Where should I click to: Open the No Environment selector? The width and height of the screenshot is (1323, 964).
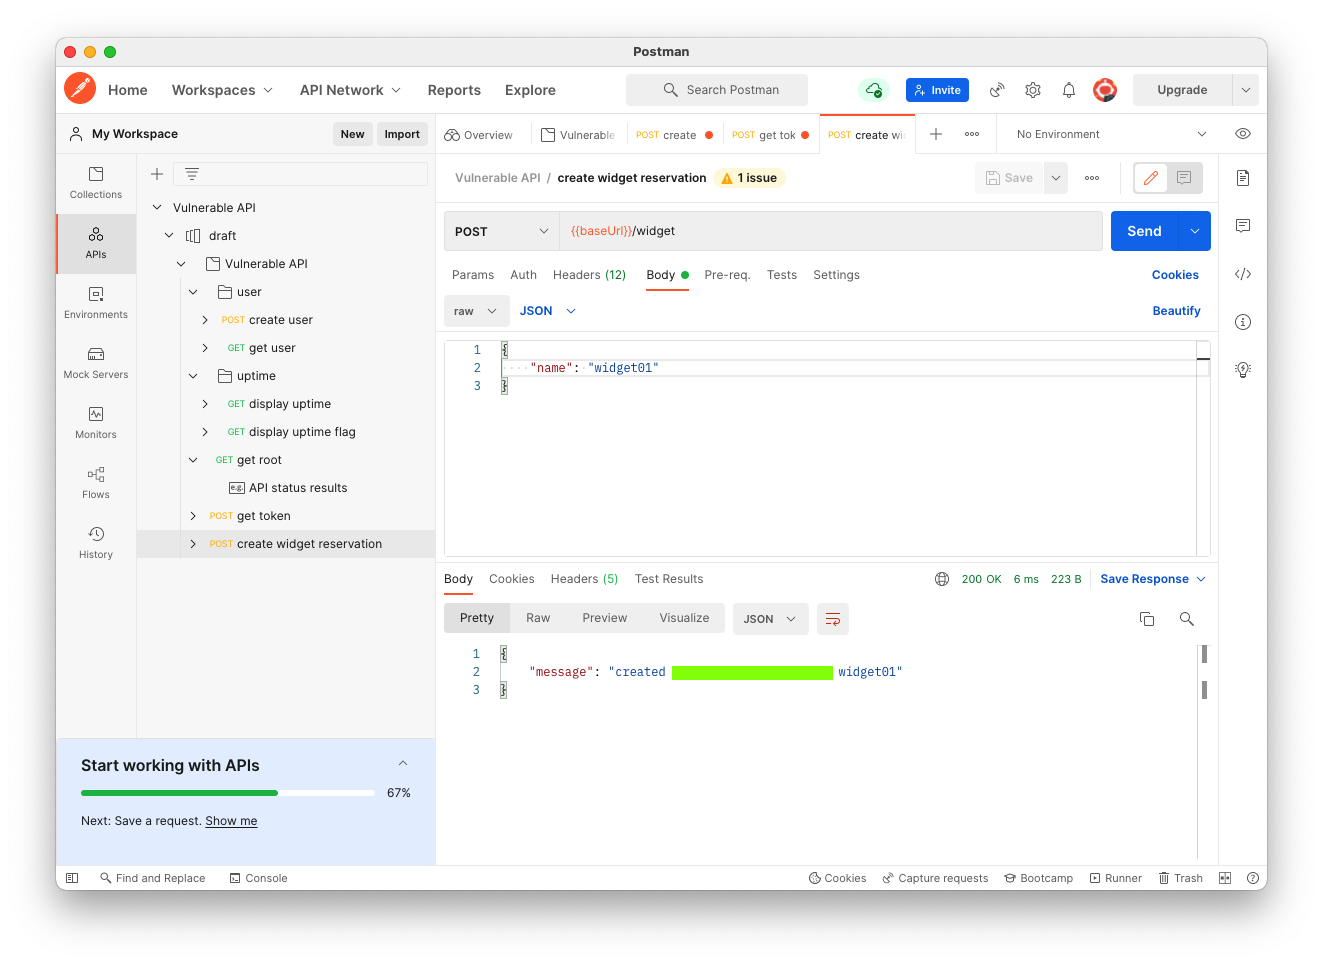tap(1112, 134)
